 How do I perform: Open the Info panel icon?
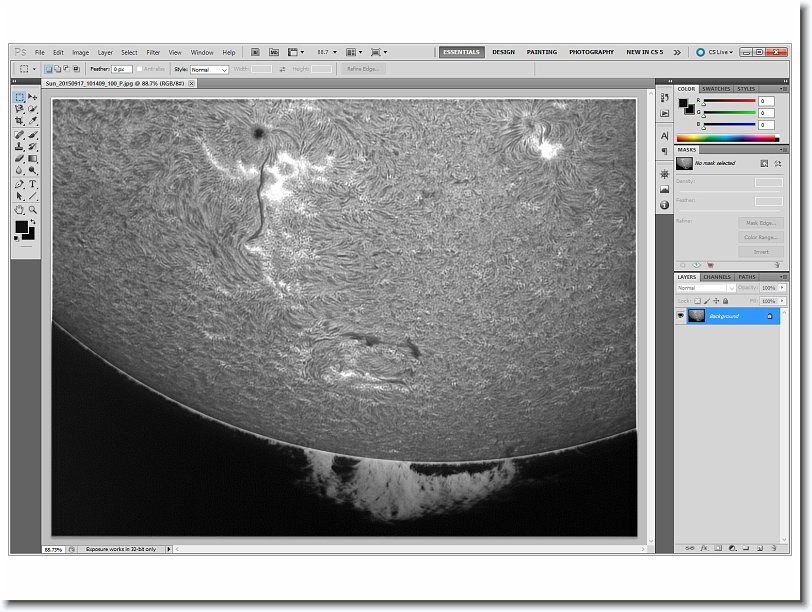click(664, 205)
